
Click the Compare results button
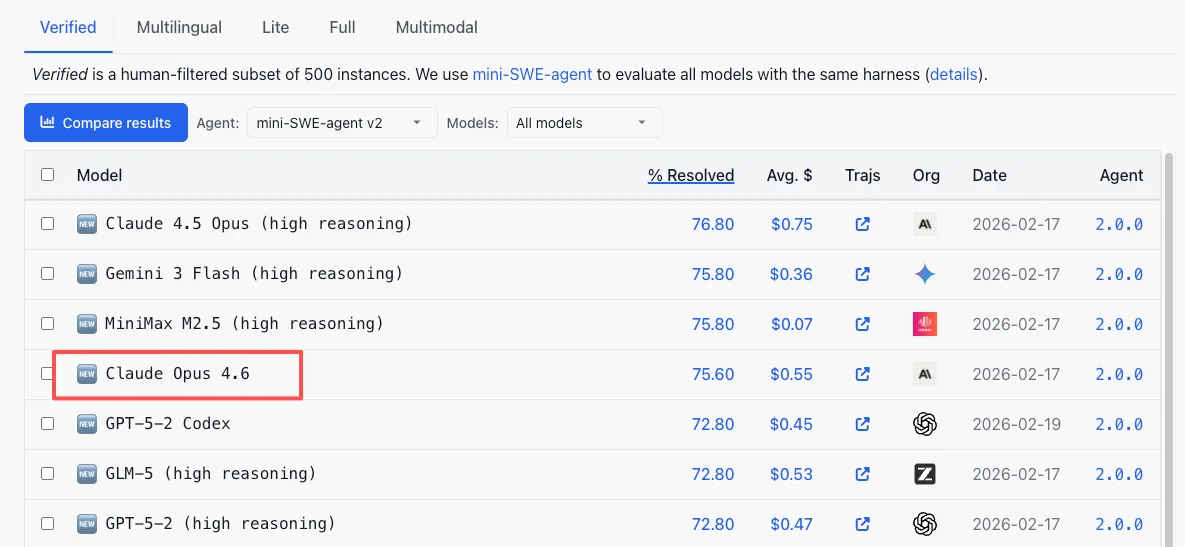(x=106, y=122)
